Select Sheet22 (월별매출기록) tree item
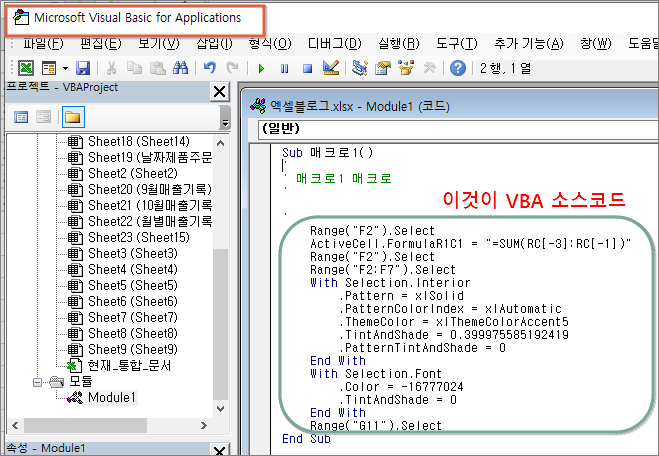The height and width of the screenshot is (456, 659). 150,221
